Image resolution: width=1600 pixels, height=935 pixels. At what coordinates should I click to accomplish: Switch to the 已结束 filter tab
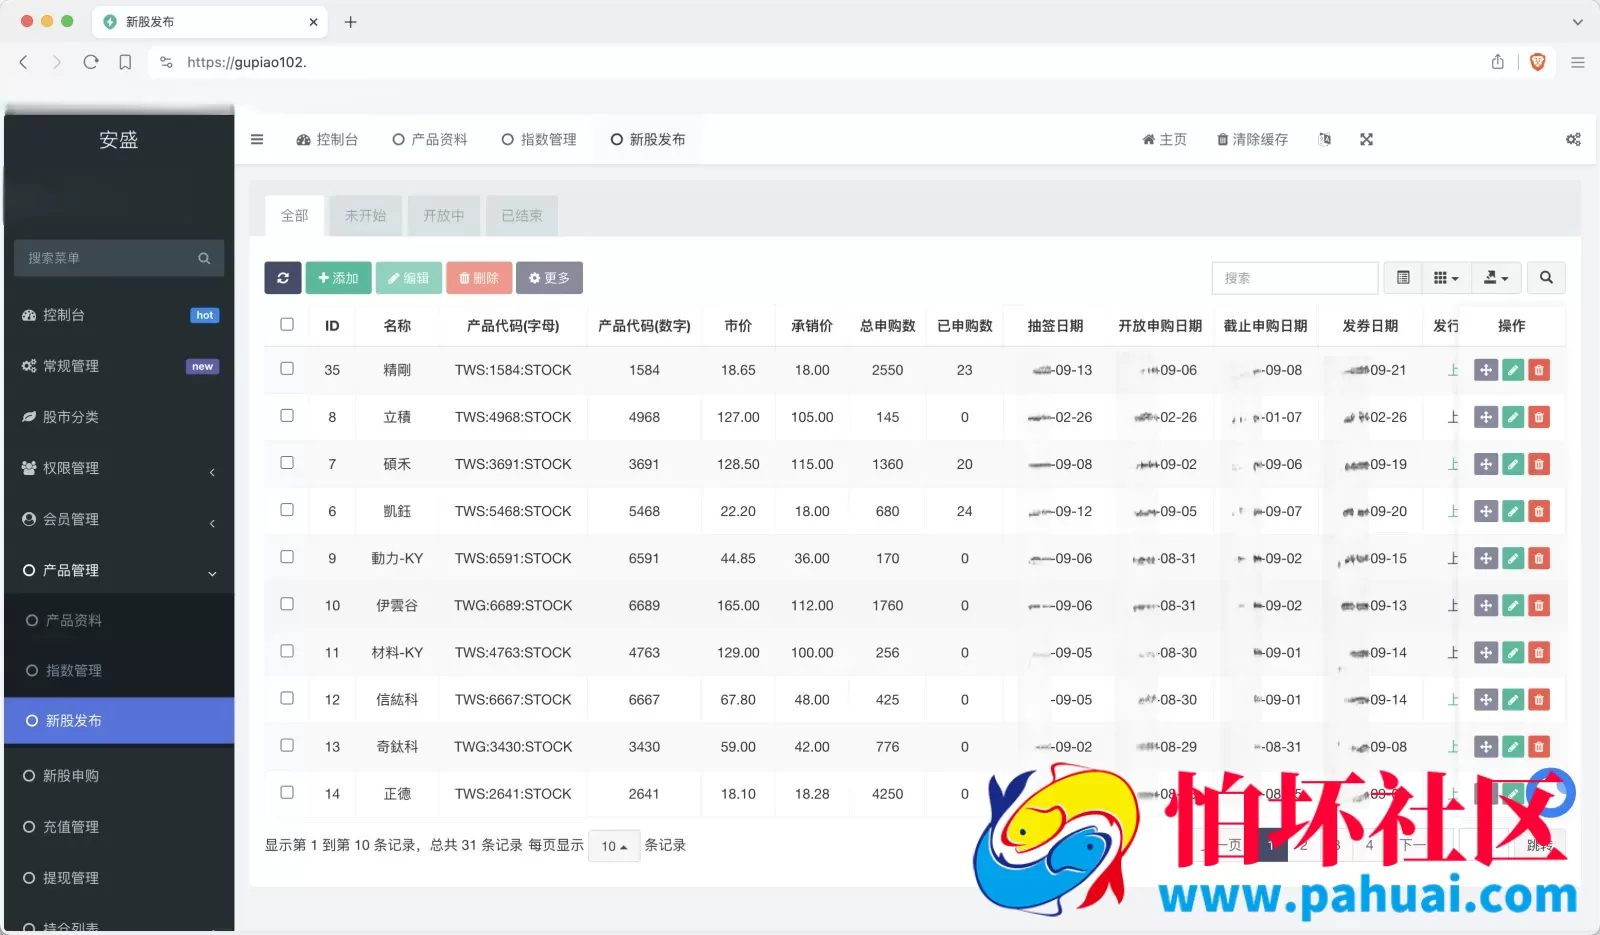point(521,216)
